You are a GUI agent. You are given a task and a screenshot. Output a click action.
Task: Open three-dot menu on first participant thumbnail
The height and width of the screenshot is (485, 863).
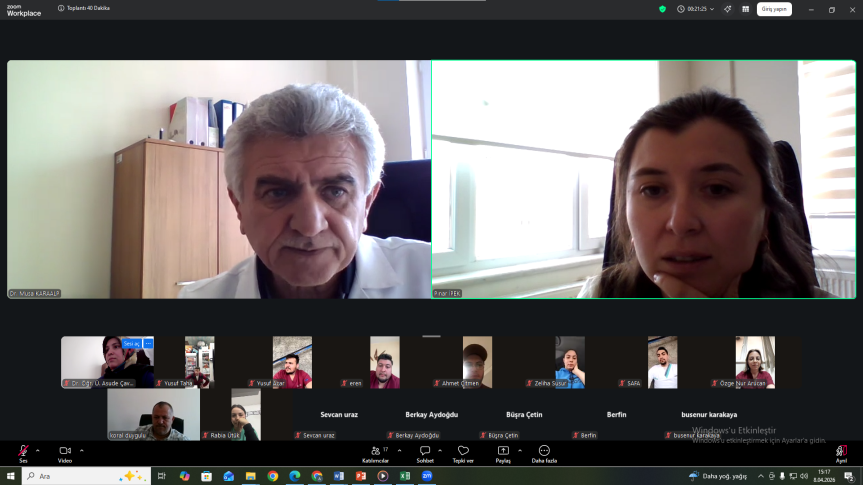(148, 343)
